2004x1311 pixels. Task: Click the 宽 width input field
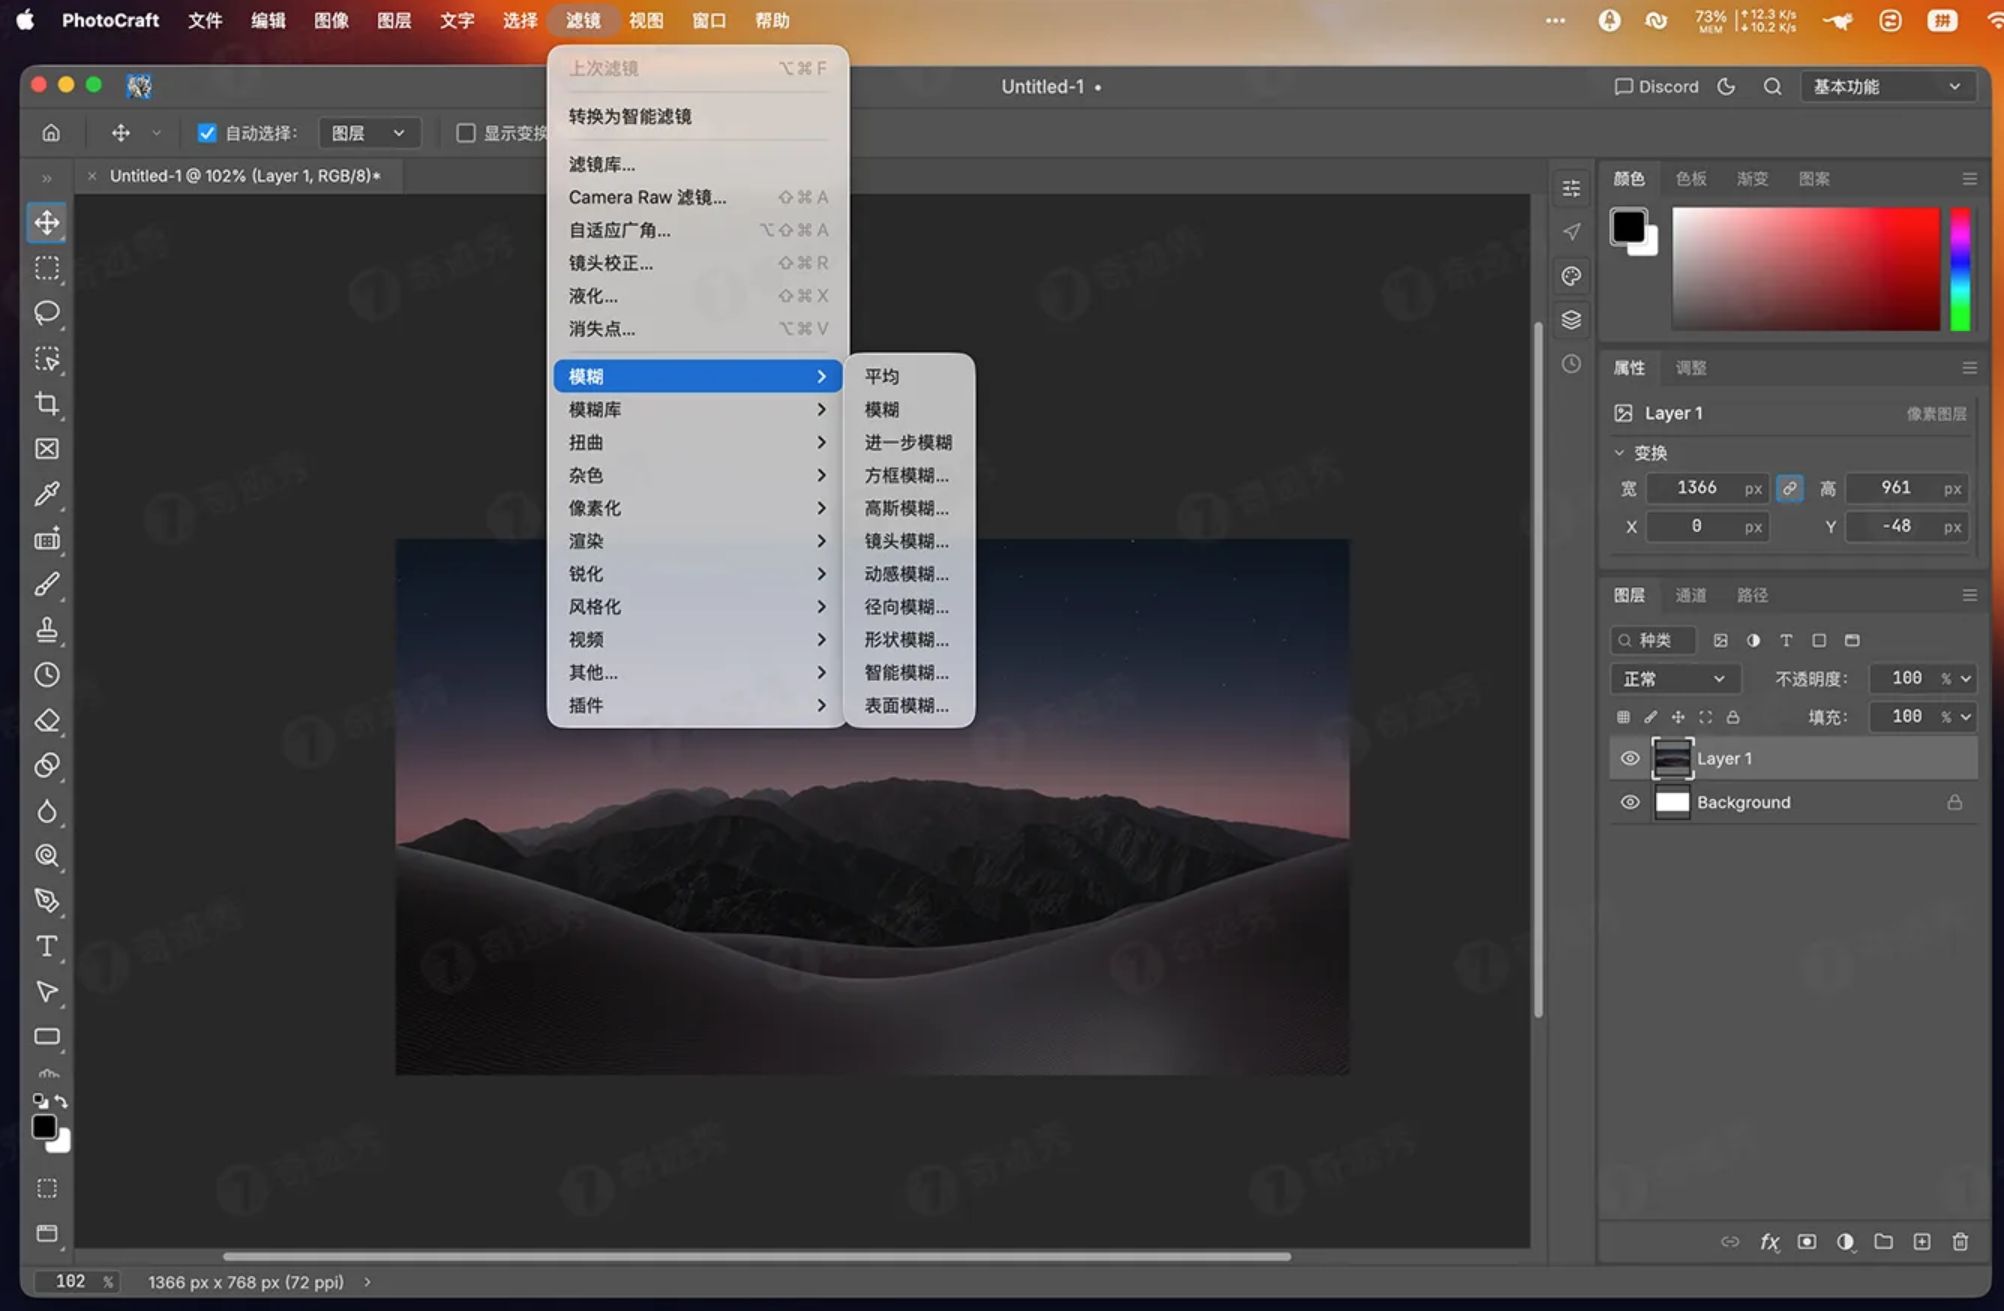click(1707, 488)
